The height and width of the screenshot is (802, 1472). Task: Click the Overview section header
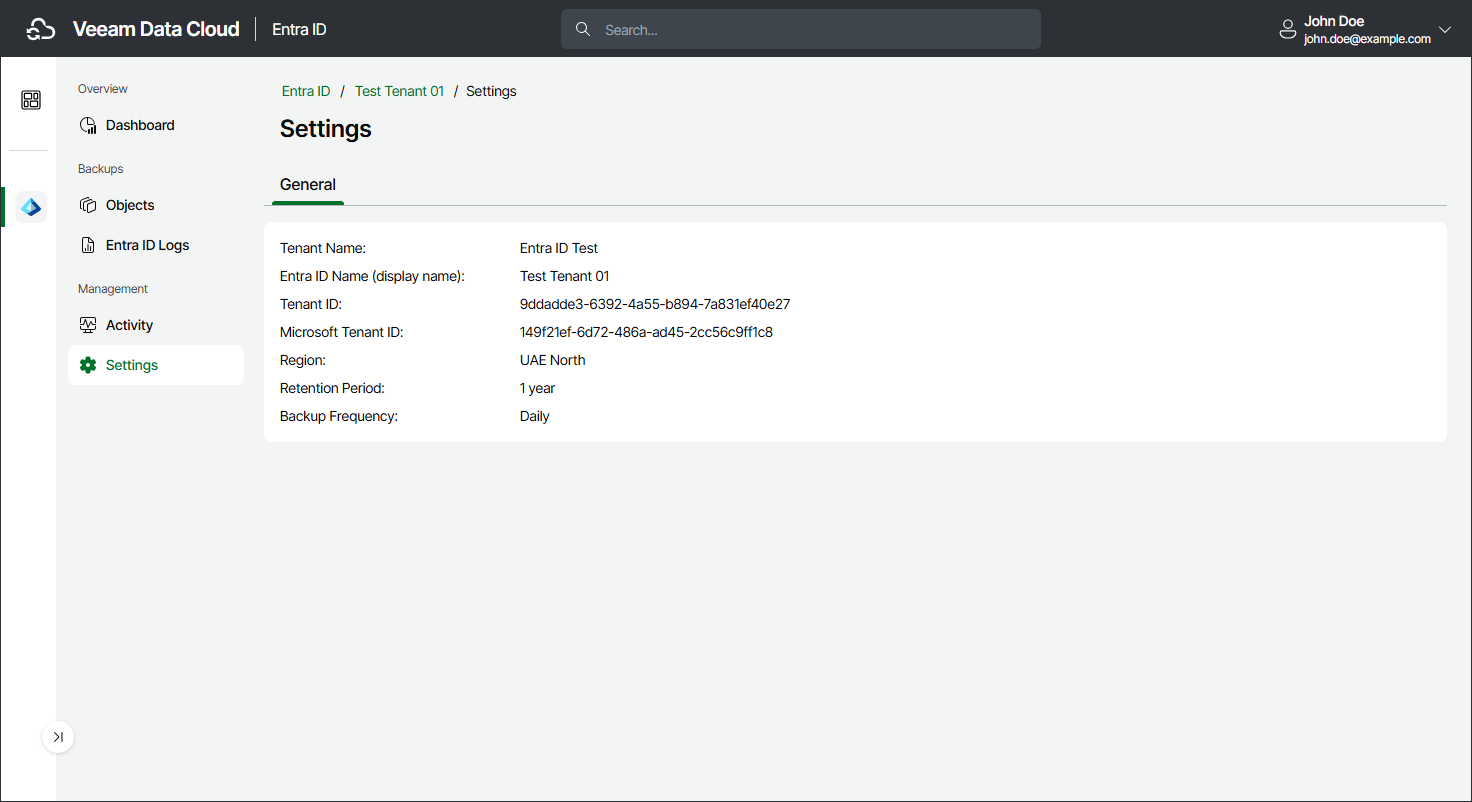point(103,89)
